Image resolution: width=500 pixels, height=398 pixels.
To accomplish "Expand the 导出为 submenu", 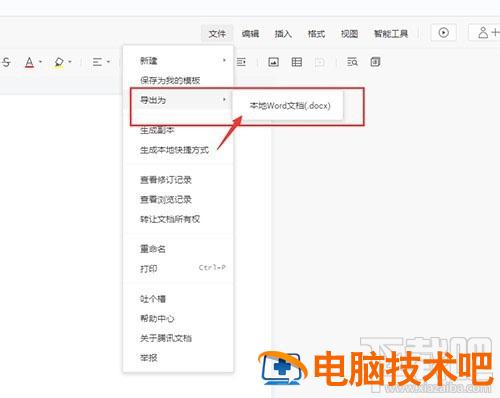I will (178, 100).
